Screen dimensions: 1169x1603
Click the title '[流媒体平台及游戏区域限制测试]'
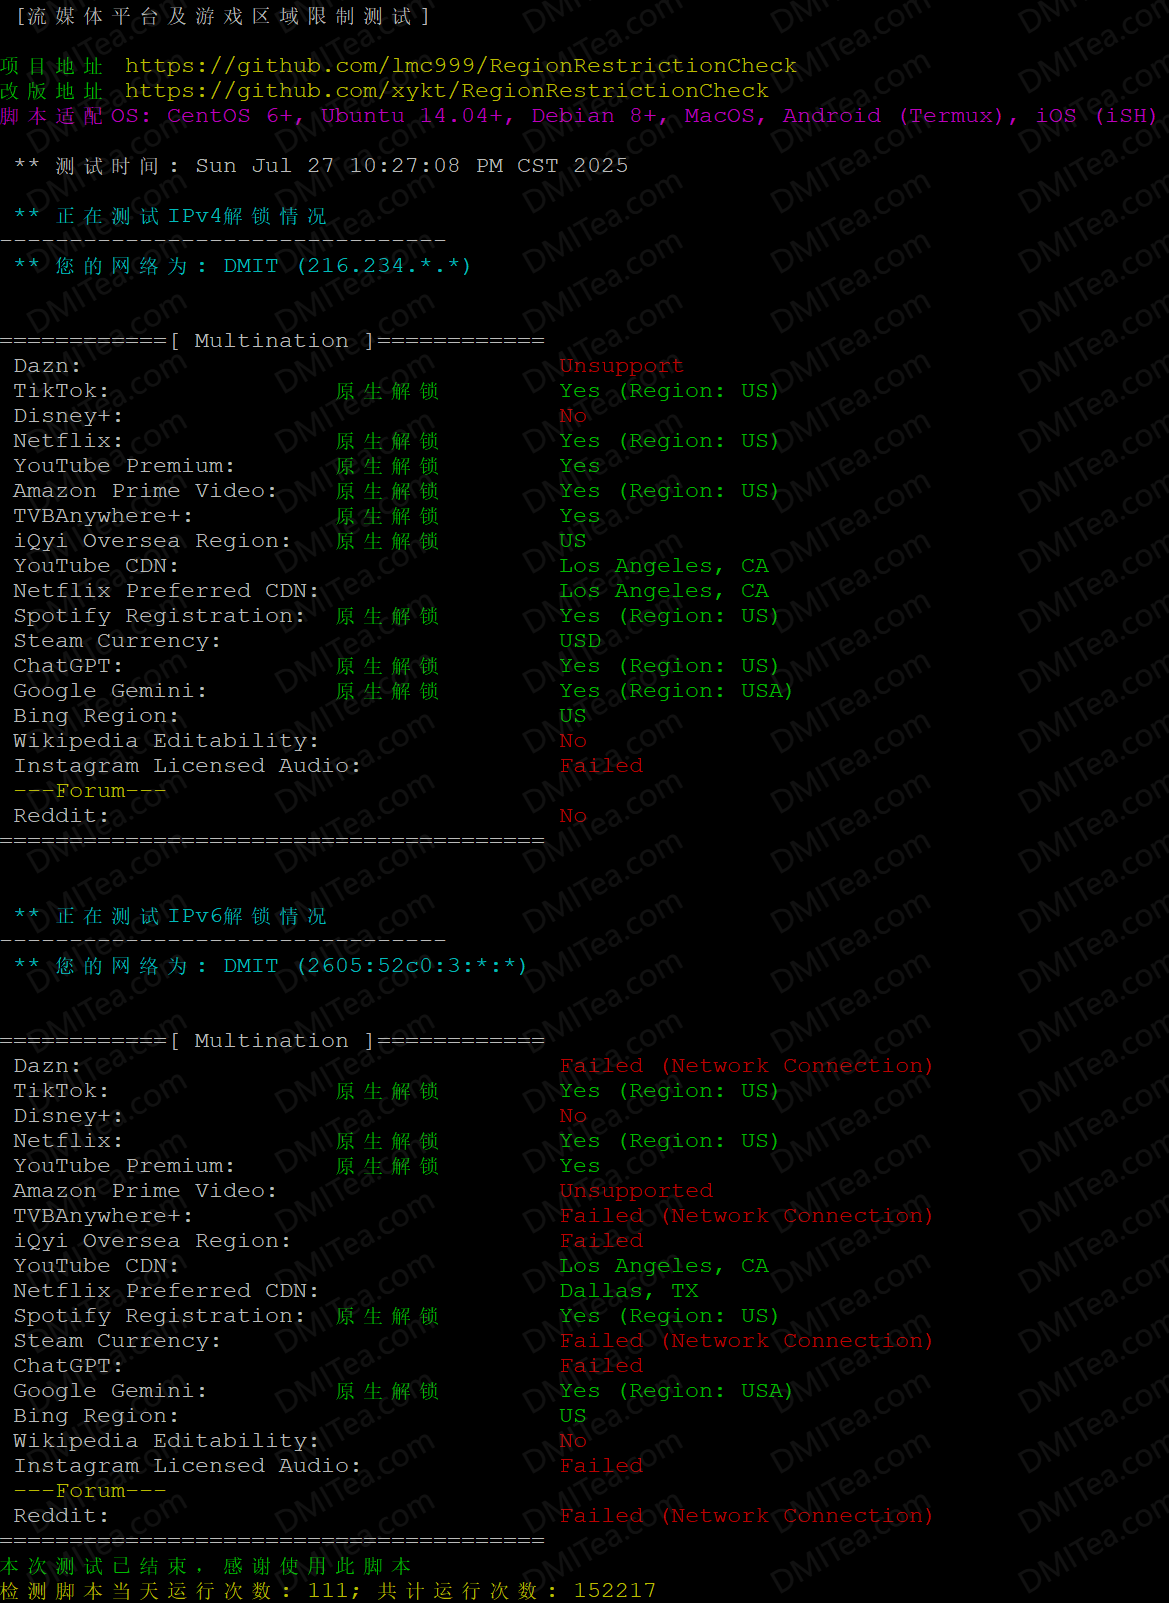[222, 16]
